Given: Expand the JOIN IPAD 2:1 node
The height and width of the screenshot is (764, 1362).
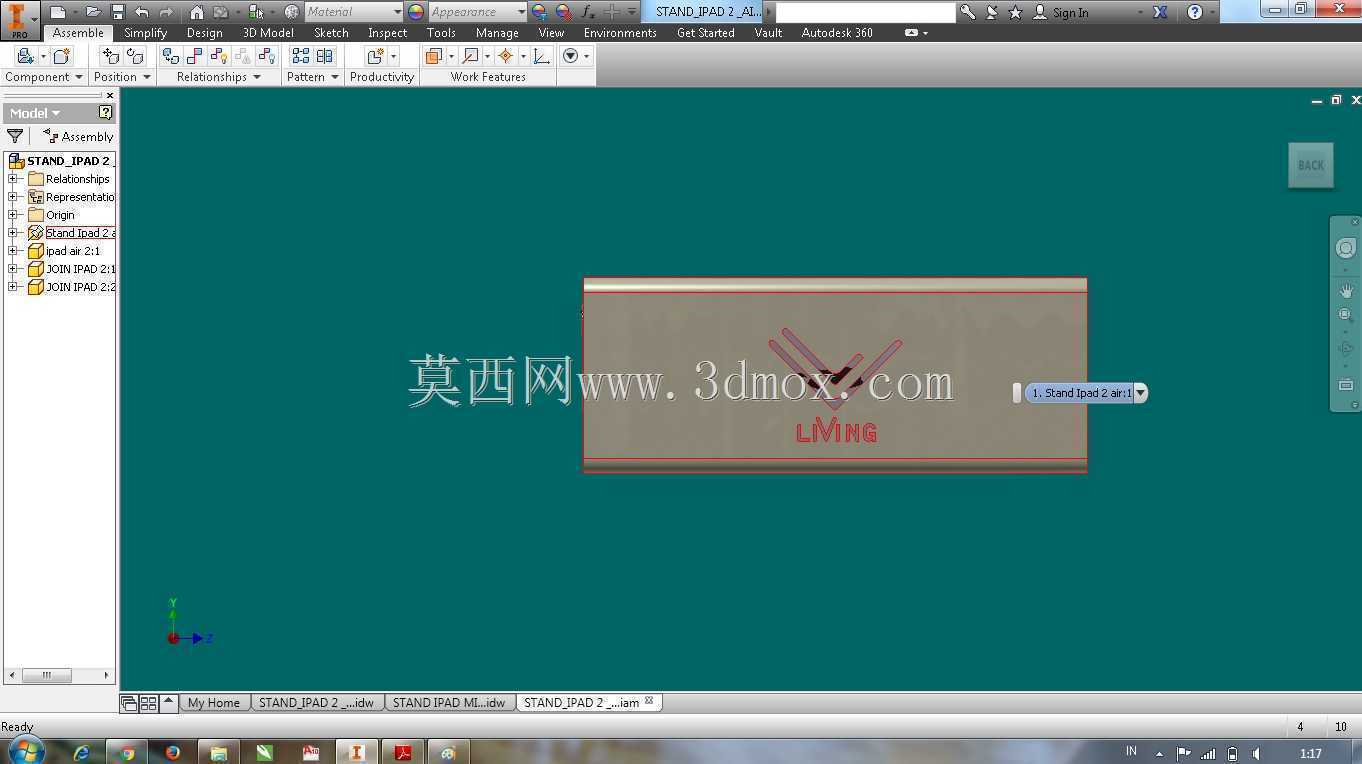Looking at the screenshot, I should click(x=13, y=269).
